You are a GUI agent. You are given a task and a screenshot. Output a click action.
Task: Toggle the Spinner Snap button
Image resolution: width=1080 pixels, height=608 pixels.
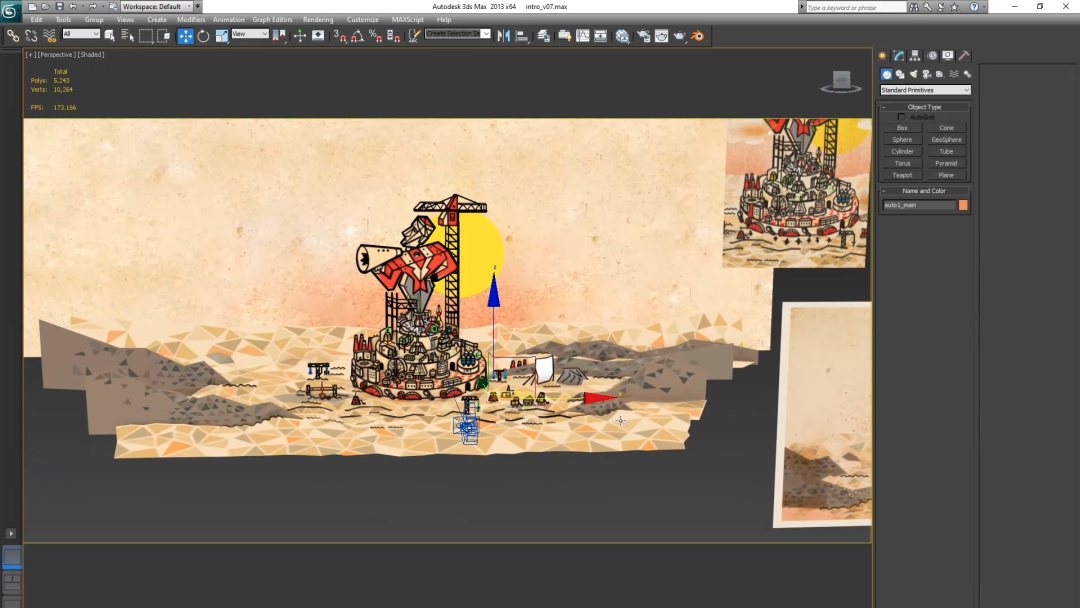pyautogui.click(x=393, y=36)
